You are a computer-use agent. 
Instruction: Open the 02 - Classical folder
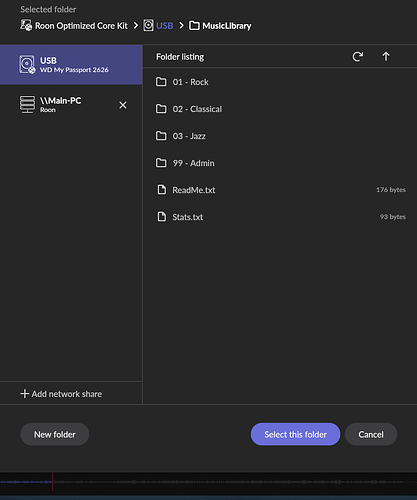click(x=280, y=109)
